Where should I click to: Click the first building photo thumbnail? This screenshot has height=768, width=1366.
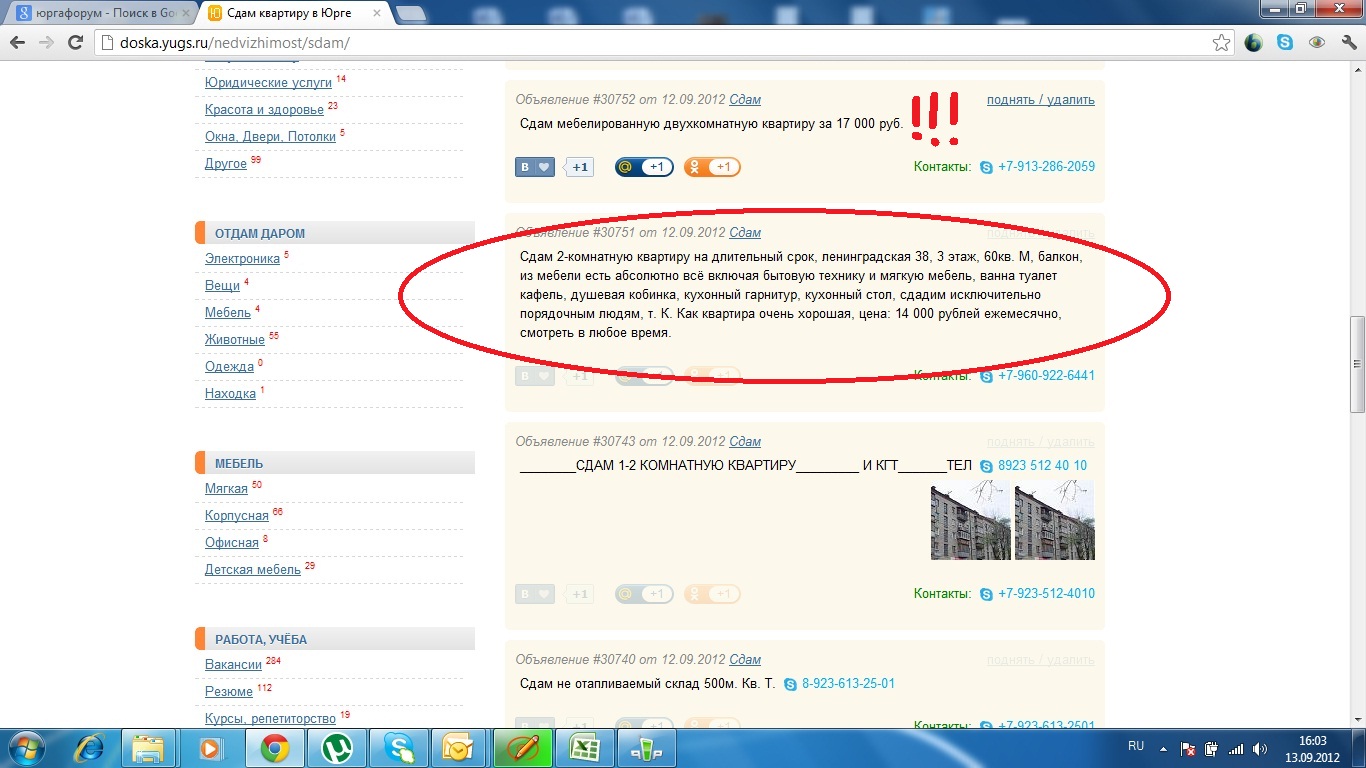pyautogui.click(x=970, y=520)
